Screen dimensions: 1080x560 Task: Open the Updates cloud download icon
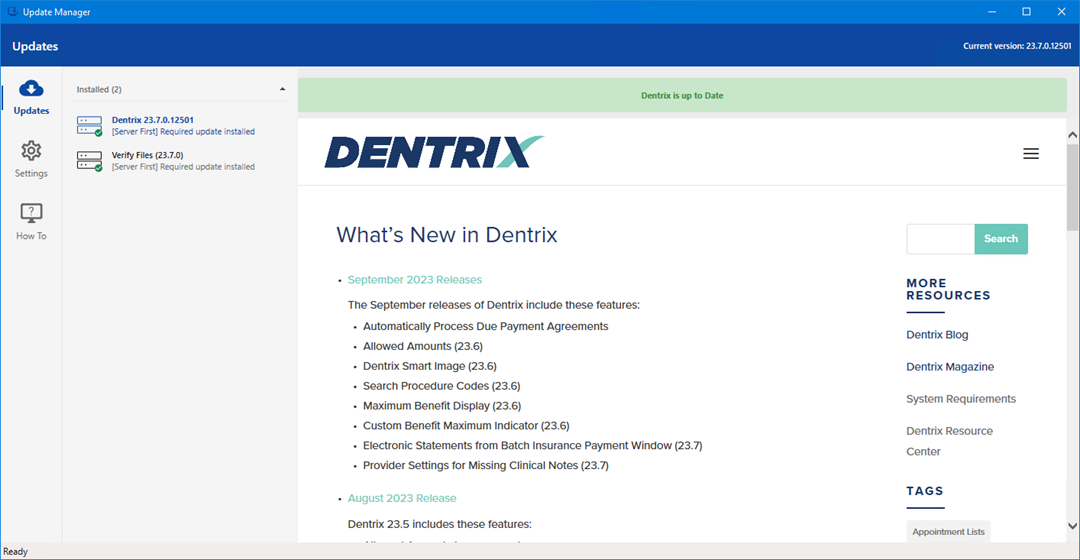tap(31, 89)
